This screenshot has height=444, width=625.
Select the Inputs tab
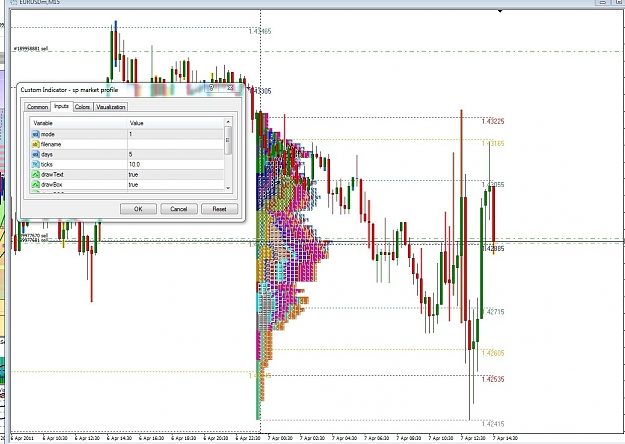(x=61, y=106)
